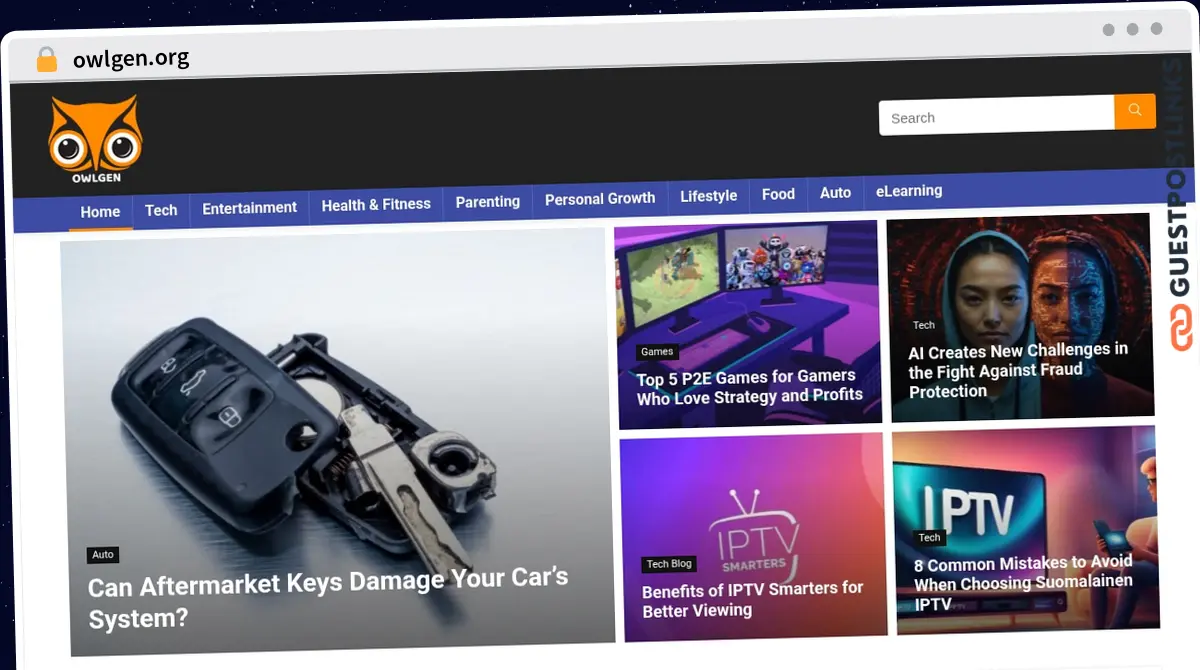Open the eLearning menu item
The height and width of the screenshot is (670, 1200).
pyautogui.click(x=909, y=190)
